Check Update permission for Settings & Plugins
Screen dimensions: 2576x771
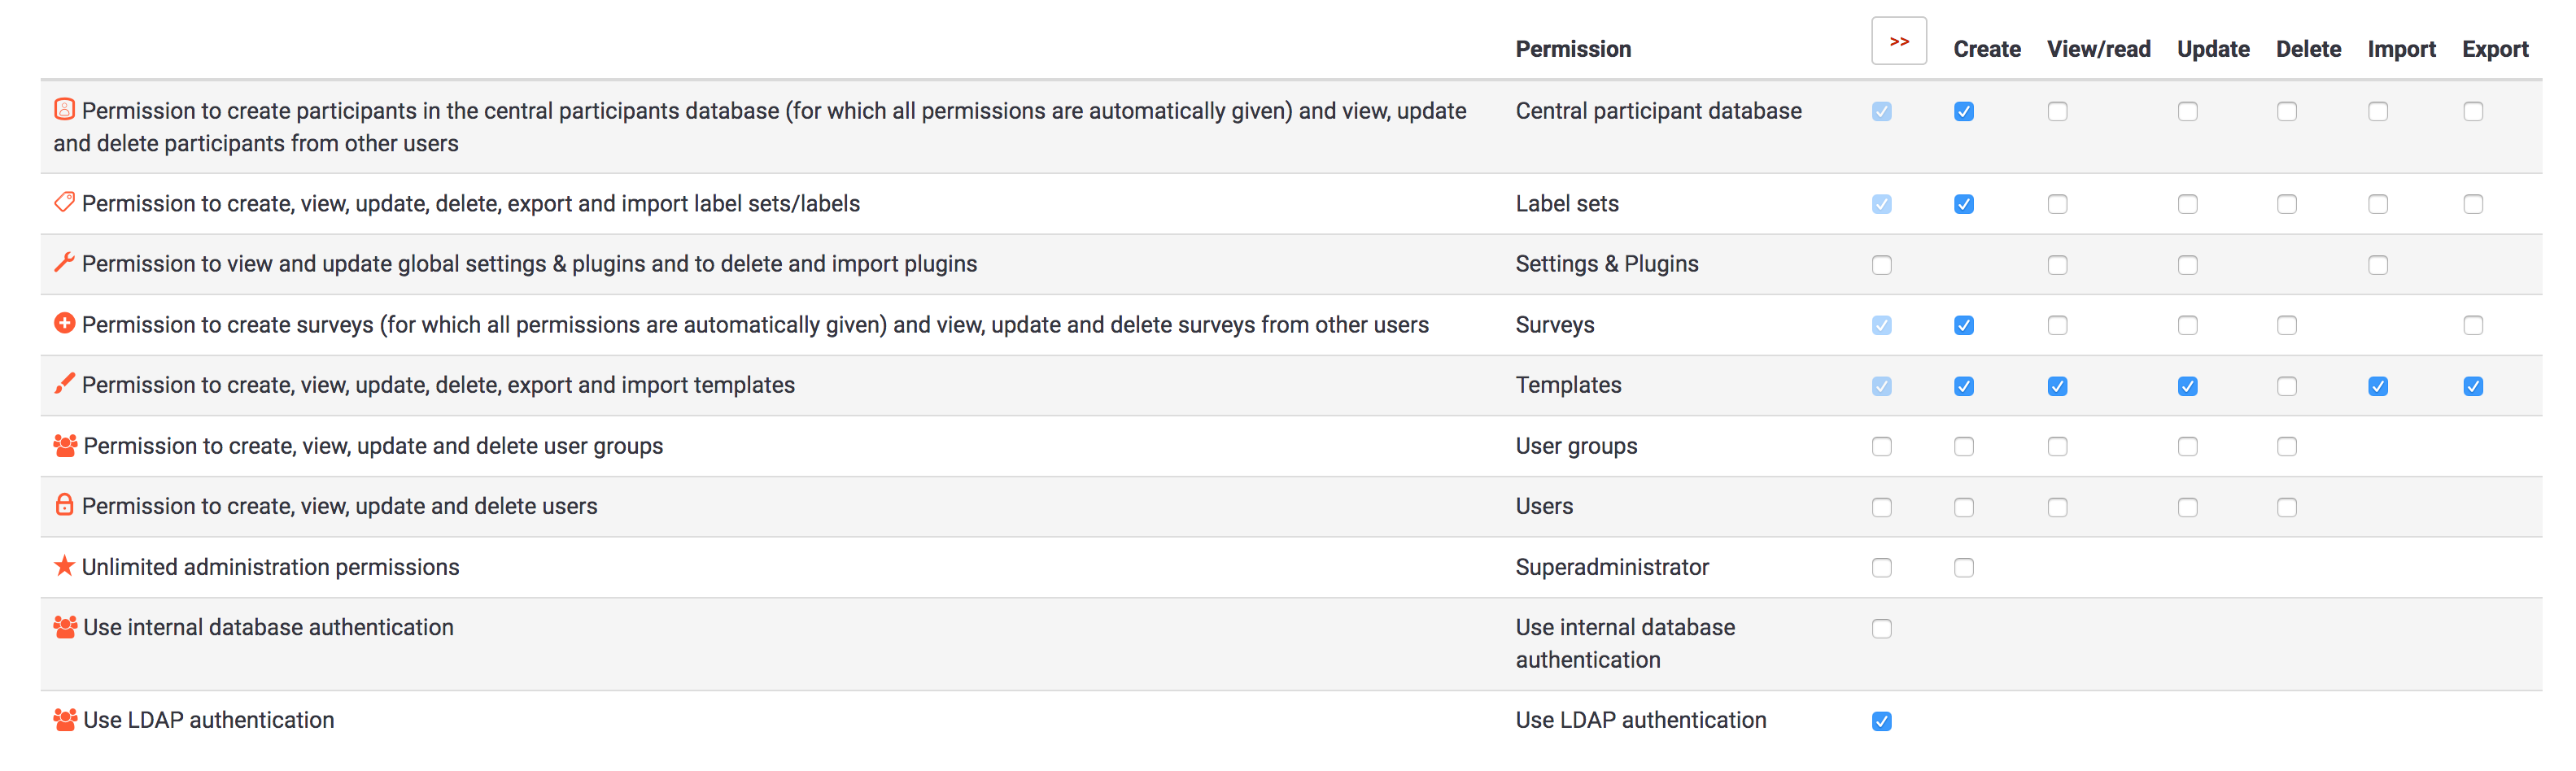click(2187, 266)
